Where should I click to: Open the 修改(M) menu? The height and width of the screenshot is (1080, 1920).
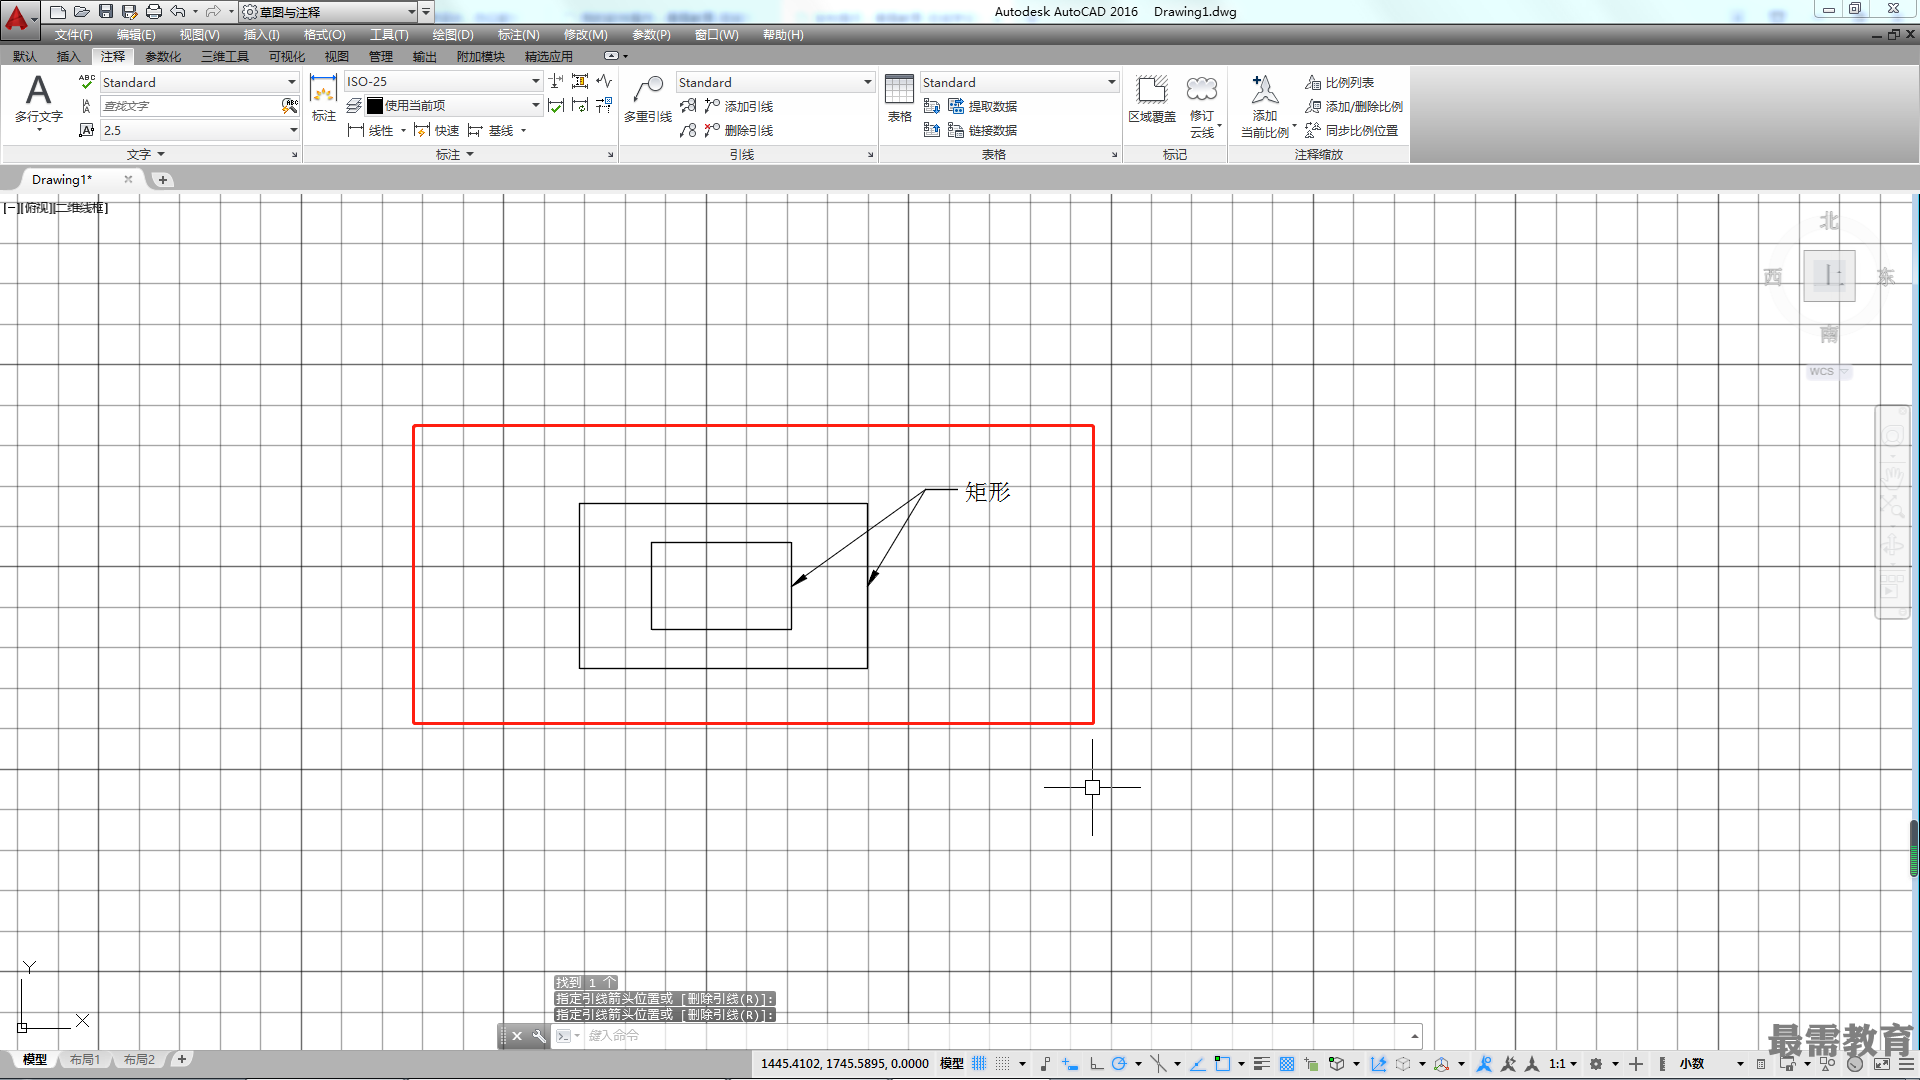click(x=585, y=35)
